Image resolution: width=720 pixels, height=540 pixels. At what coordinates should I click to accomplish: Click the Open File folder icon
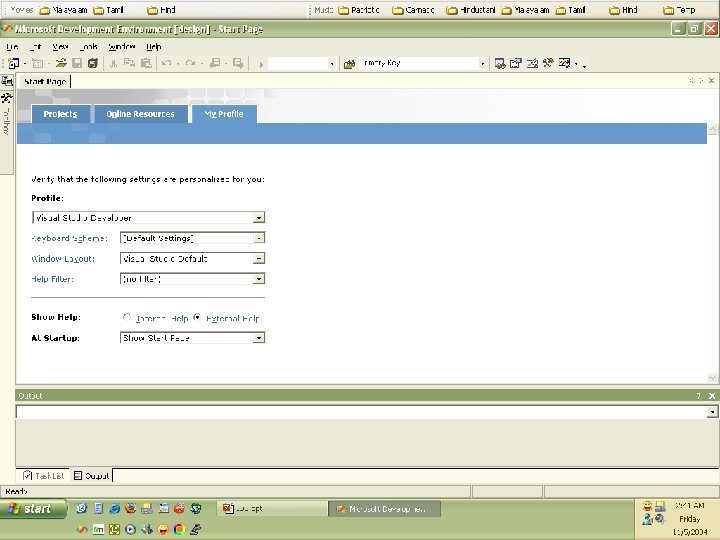pyautogui.click(x=61, y=63)
